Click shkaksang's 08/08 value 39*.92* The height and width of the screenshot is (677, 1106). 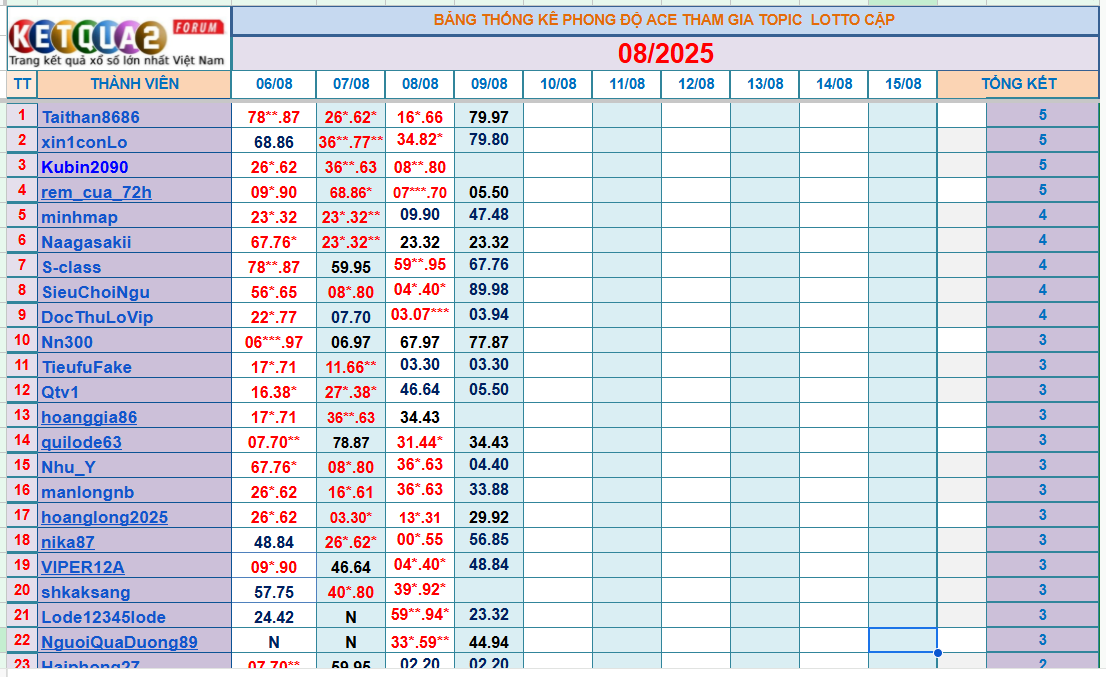420,589
